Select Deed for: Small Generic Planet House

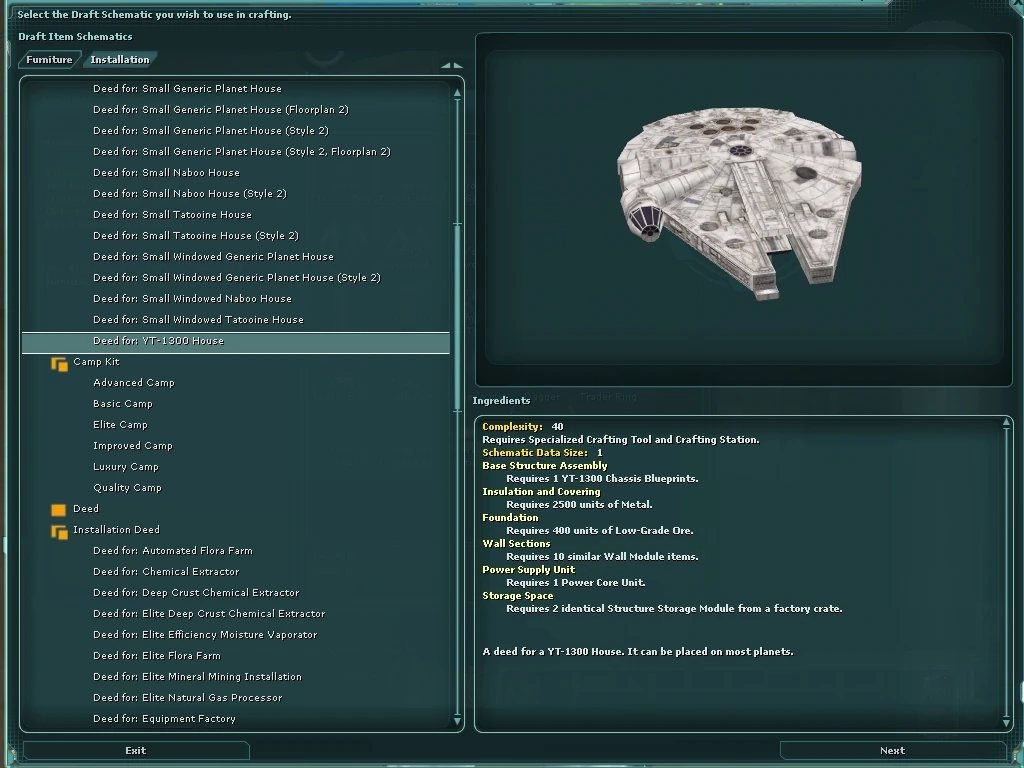pyautogui.click(x=187, y=89)
